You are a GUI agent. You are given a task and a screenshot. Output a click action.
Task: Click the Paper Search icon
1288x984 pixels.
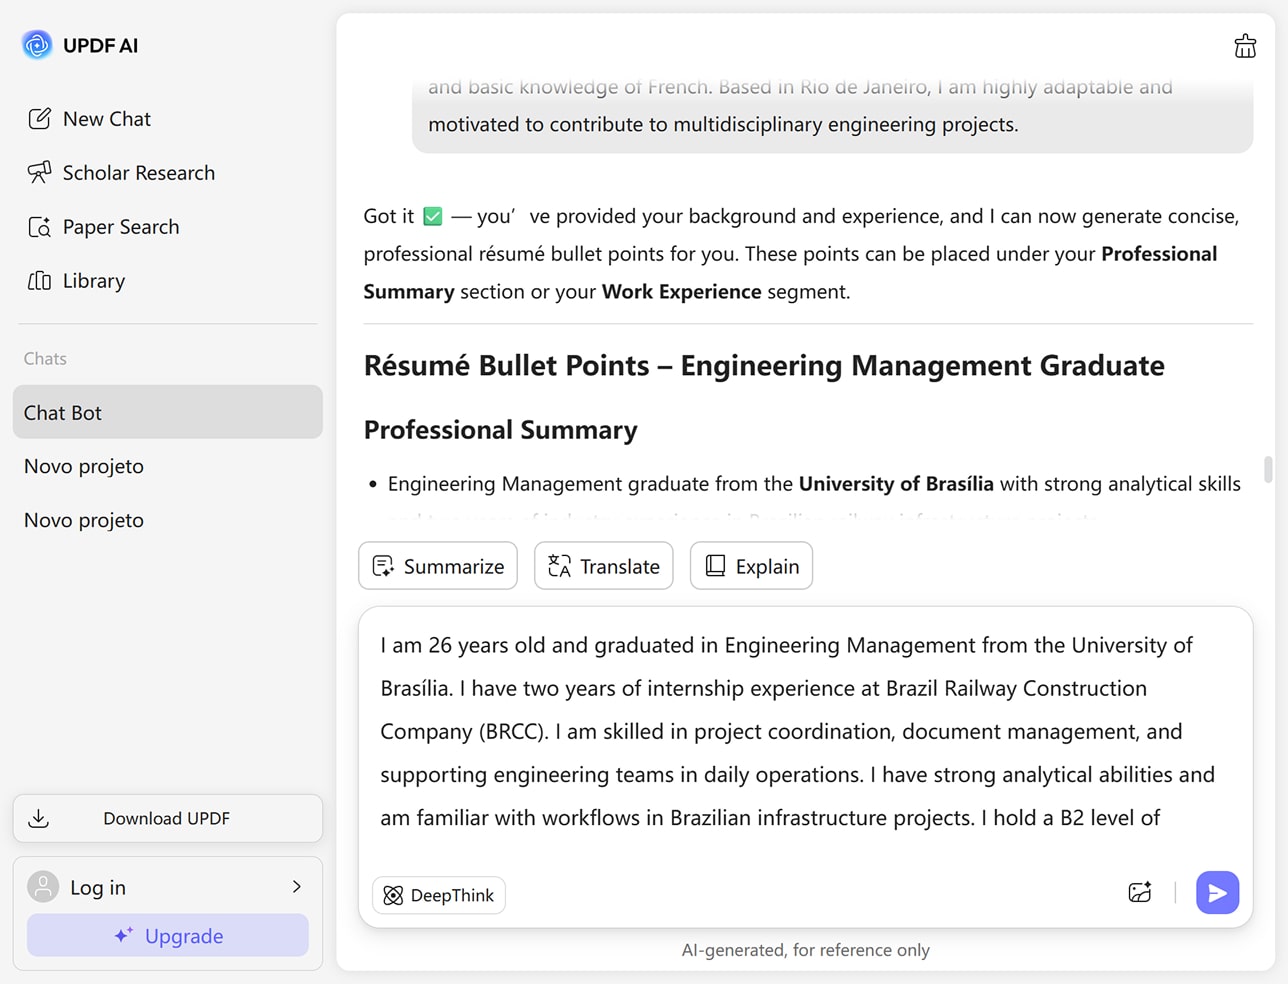point(39,227)
